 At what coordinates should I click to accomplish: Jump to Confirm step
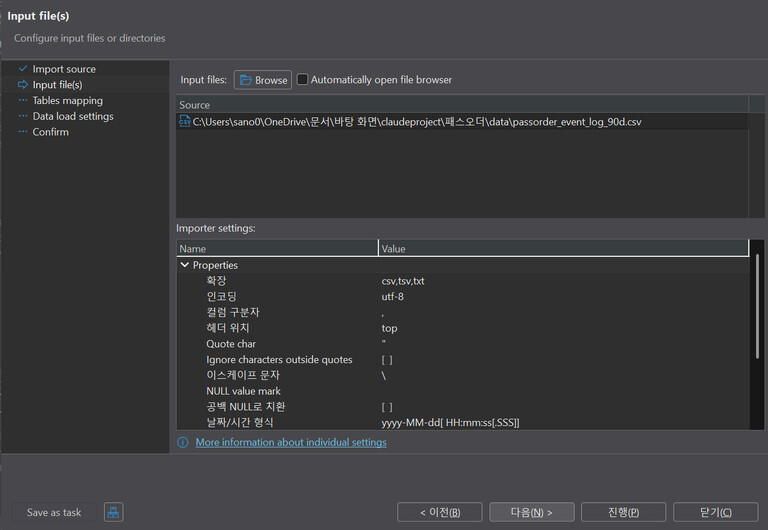coord(50,132)
